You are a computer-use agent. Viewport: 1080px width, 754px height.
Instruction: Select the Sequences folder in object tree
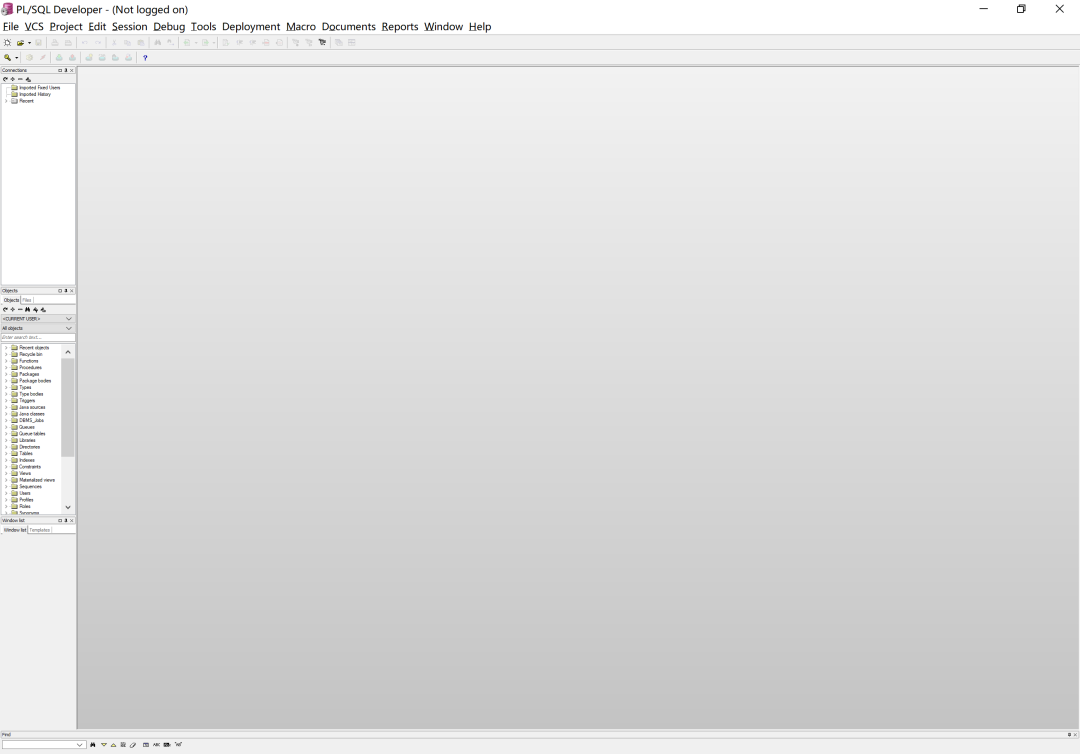(30, 487)
